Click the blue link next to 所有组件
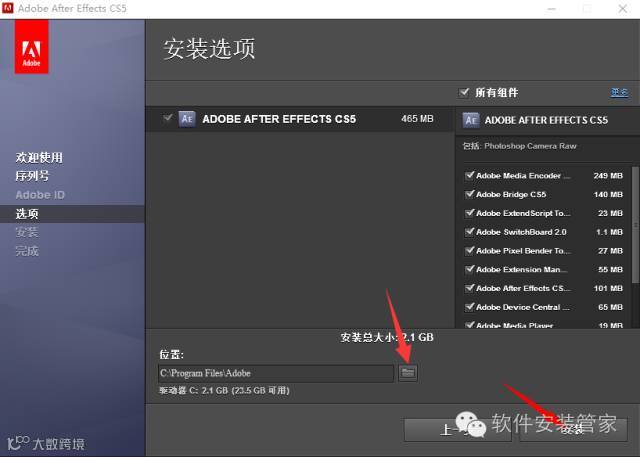Image resolution: width=640 pixels, height=457 pixels. pyautogui.click(x=619, y=93)
